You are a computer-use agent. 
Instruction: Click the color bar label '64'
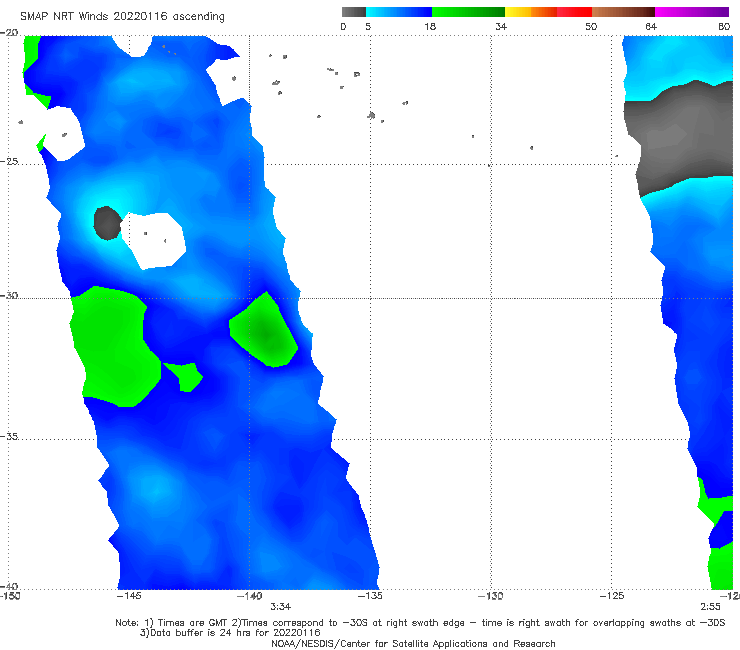(651, 26)
